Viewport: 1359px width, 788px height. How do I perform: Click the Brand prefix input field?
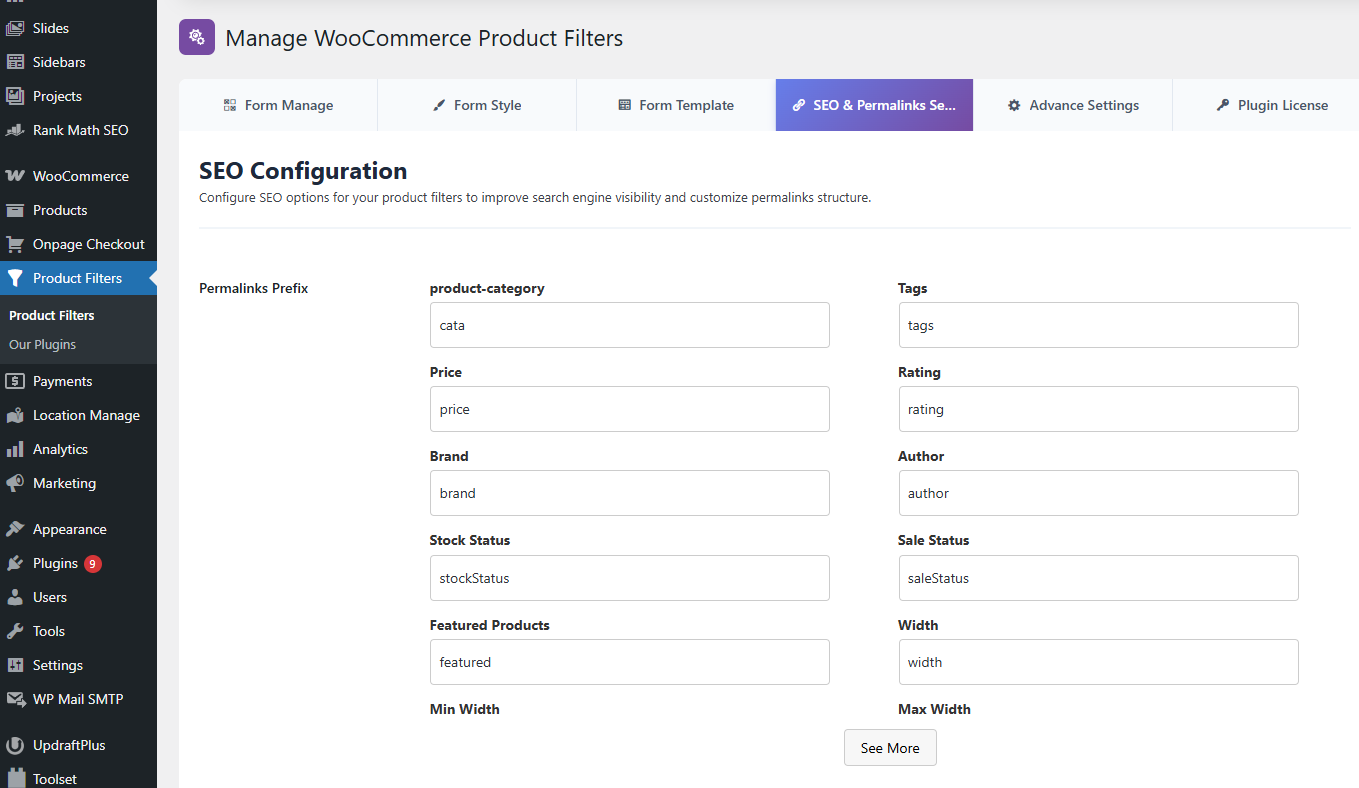[630, 493]
